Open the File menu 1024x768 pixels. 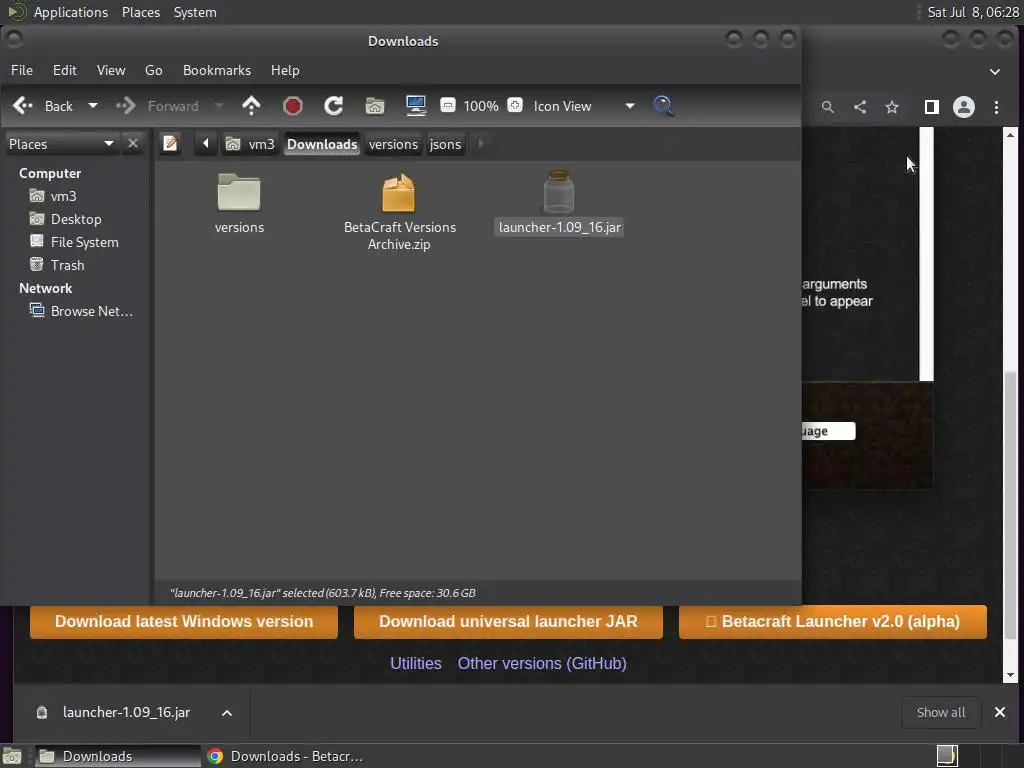coord(22,70)
